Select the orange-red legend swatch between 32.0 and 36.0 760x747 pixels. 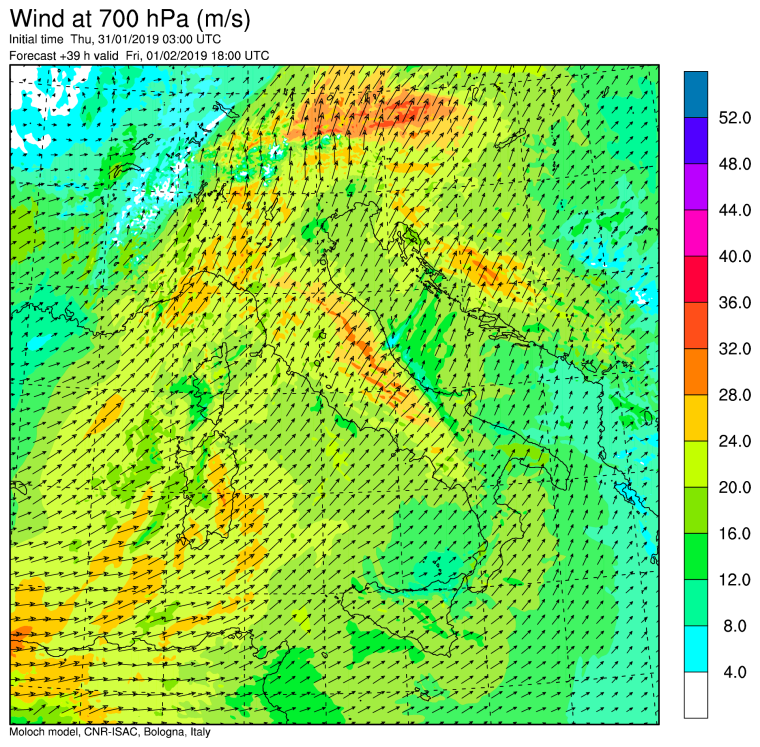(696, 326)
